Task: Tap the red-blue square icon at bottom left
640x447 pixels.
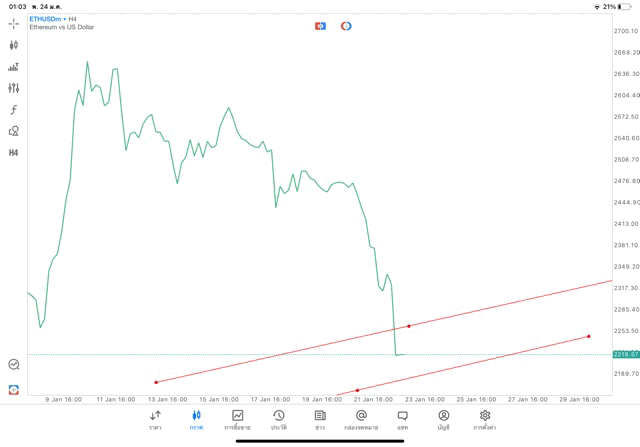Action: (14, 389)
